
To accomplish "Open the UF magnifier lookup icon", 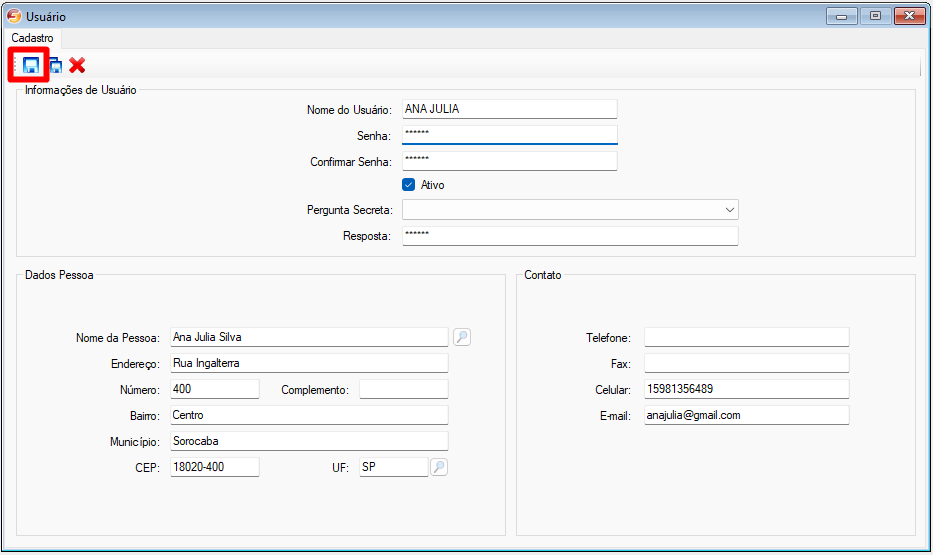I will (x=438, y=467).
